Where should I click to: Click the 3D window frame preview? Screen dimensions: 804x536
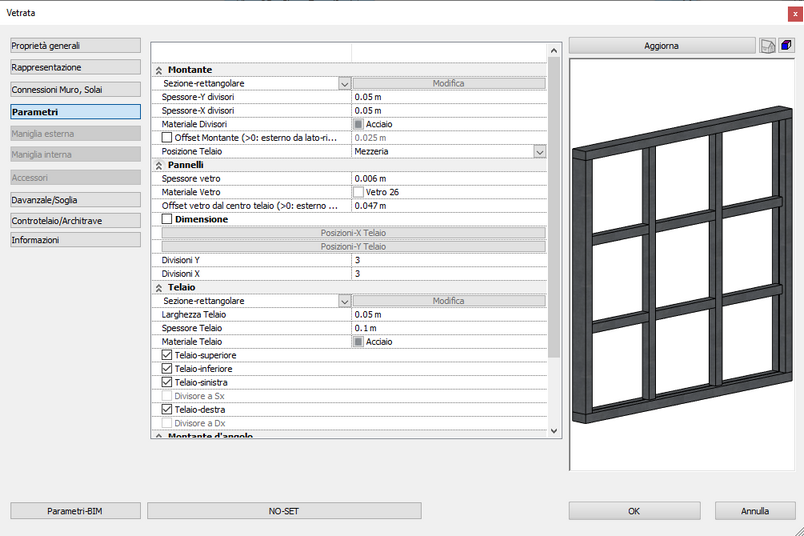point(682,265)
